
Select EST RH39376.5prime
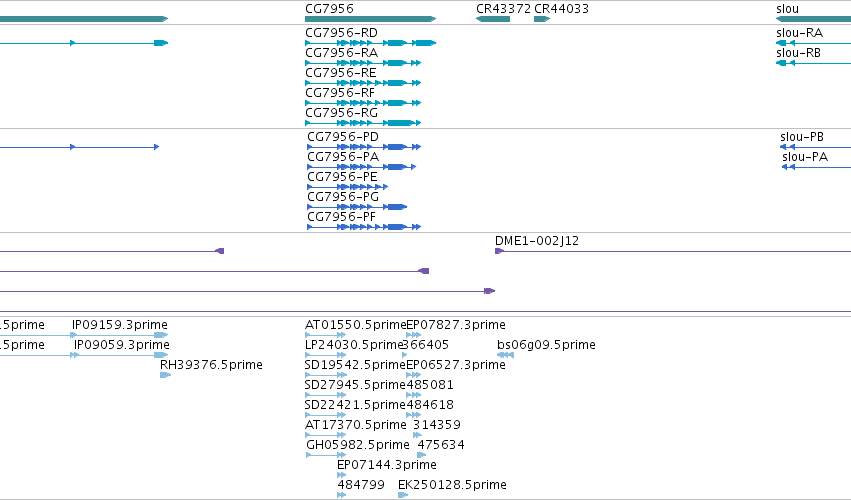166,375
